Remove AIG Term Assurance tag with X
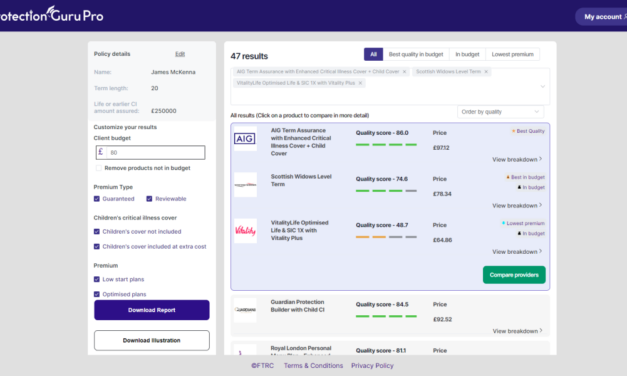Screen dimensions: 627x376 point(404,72)
